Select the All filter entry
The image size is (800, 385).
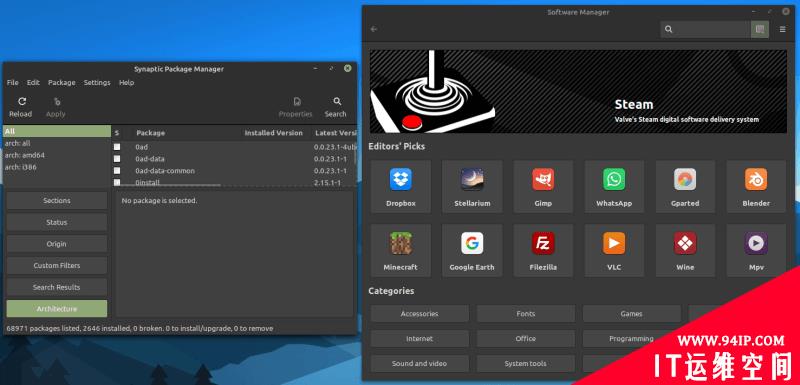point(57,132)
